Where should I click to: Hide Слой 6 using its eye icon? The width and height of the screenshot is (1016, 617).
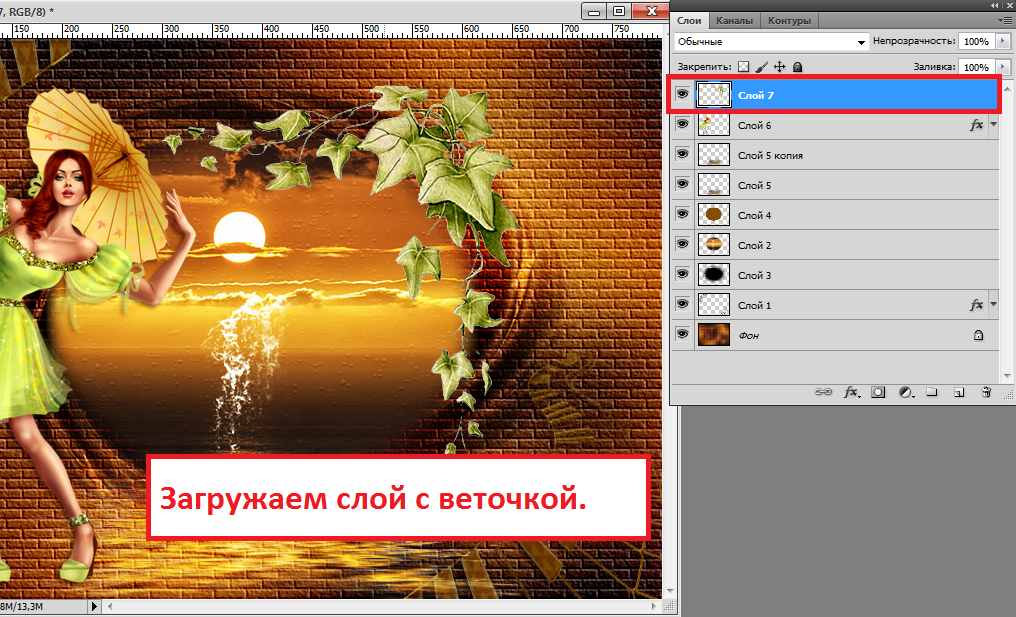[x=682, y=125]
